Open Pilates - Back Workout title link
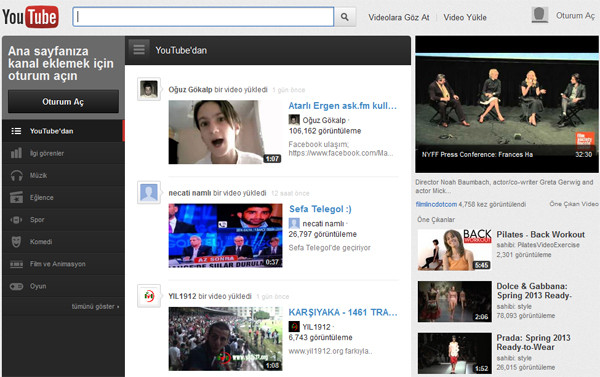Image resolution: width=600 pixels, height=377 pixels. click(x=540, y=234)
